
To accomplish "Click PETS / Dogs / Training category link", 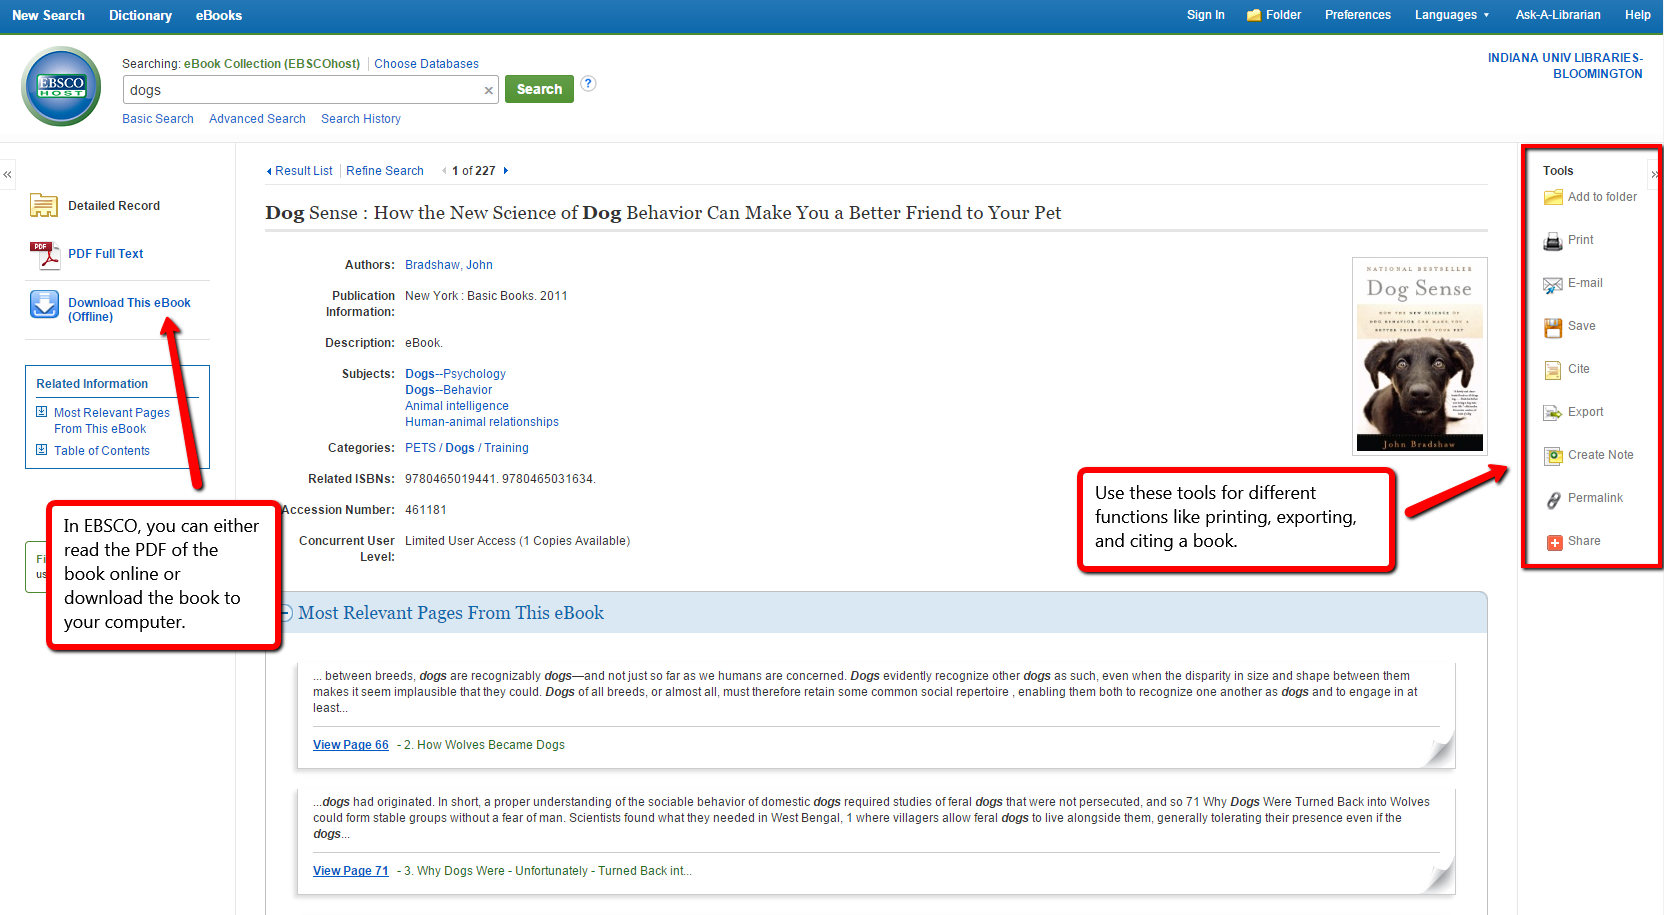I will pyautogui.click(x=467, y=448).
